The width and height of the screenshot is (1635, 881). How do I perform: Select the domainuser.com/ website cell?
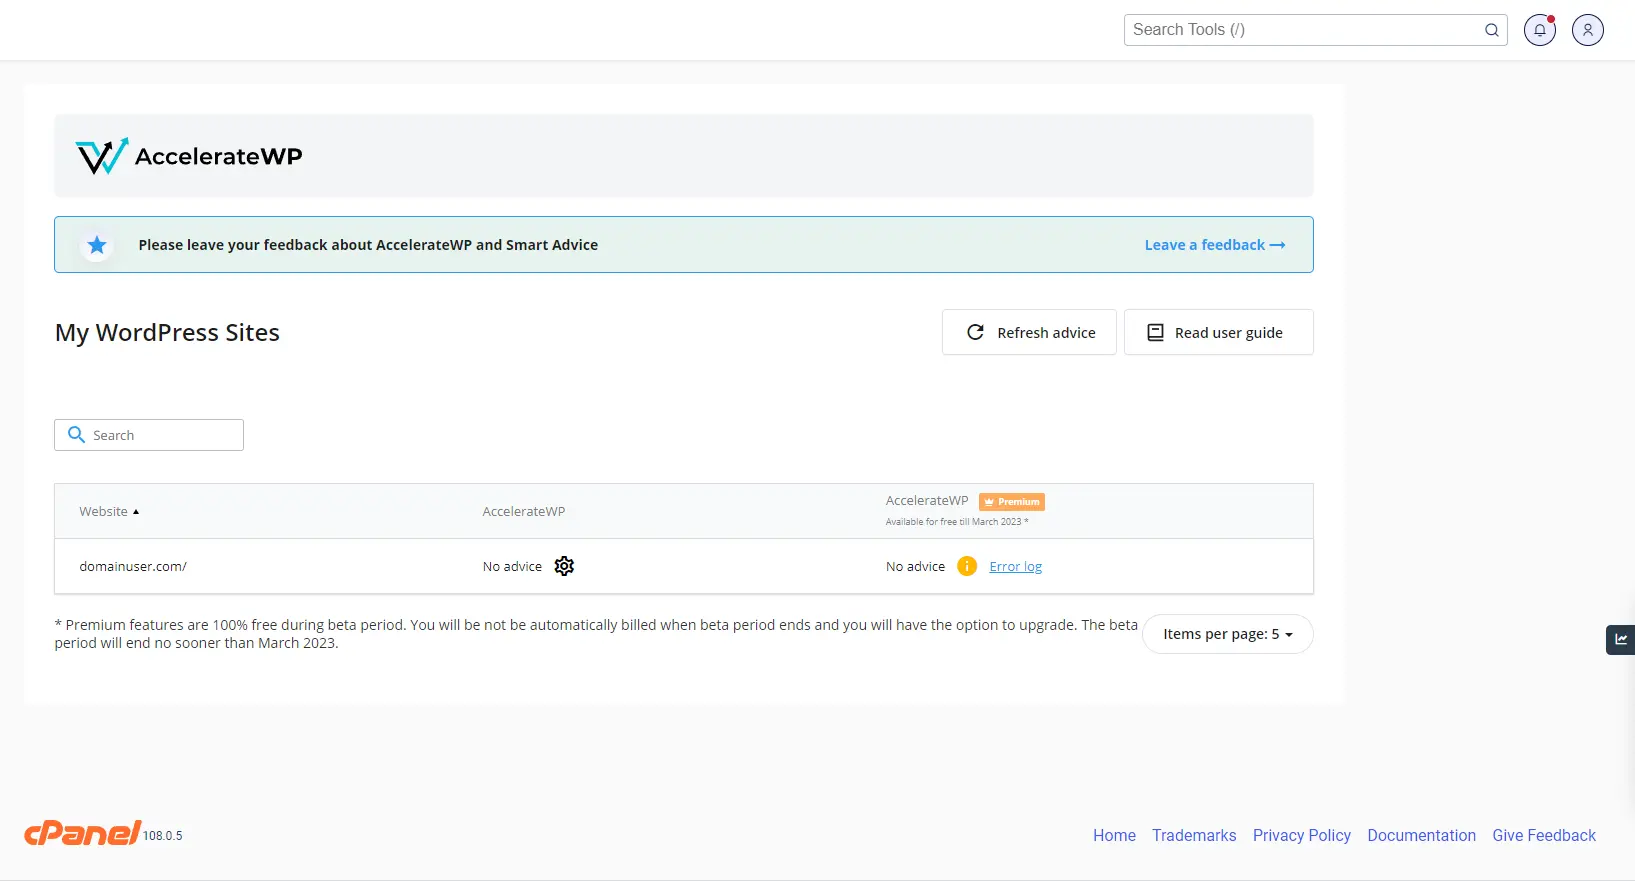(x=133, y=566)
